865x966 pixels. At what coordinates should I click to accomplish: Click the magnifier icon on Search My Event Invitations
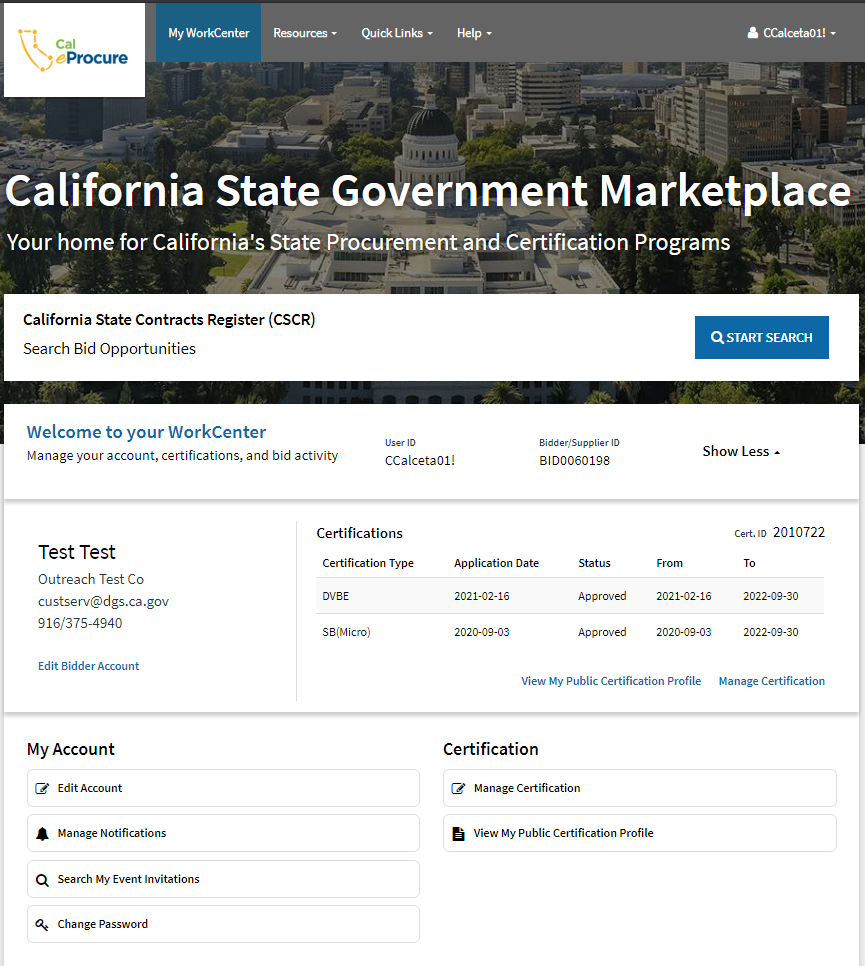coord(41,878)
